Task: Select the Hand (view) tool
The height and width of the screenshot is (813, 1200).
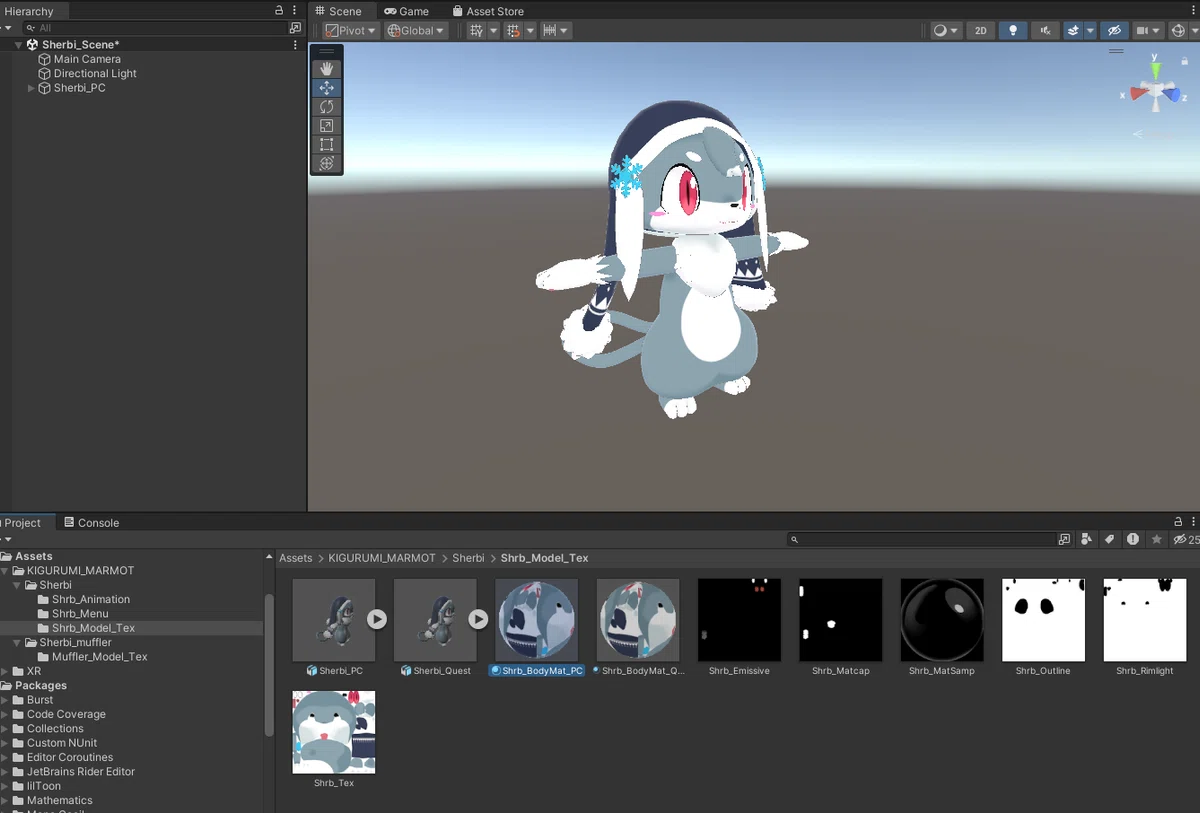Action: click(x=326, y=69)
